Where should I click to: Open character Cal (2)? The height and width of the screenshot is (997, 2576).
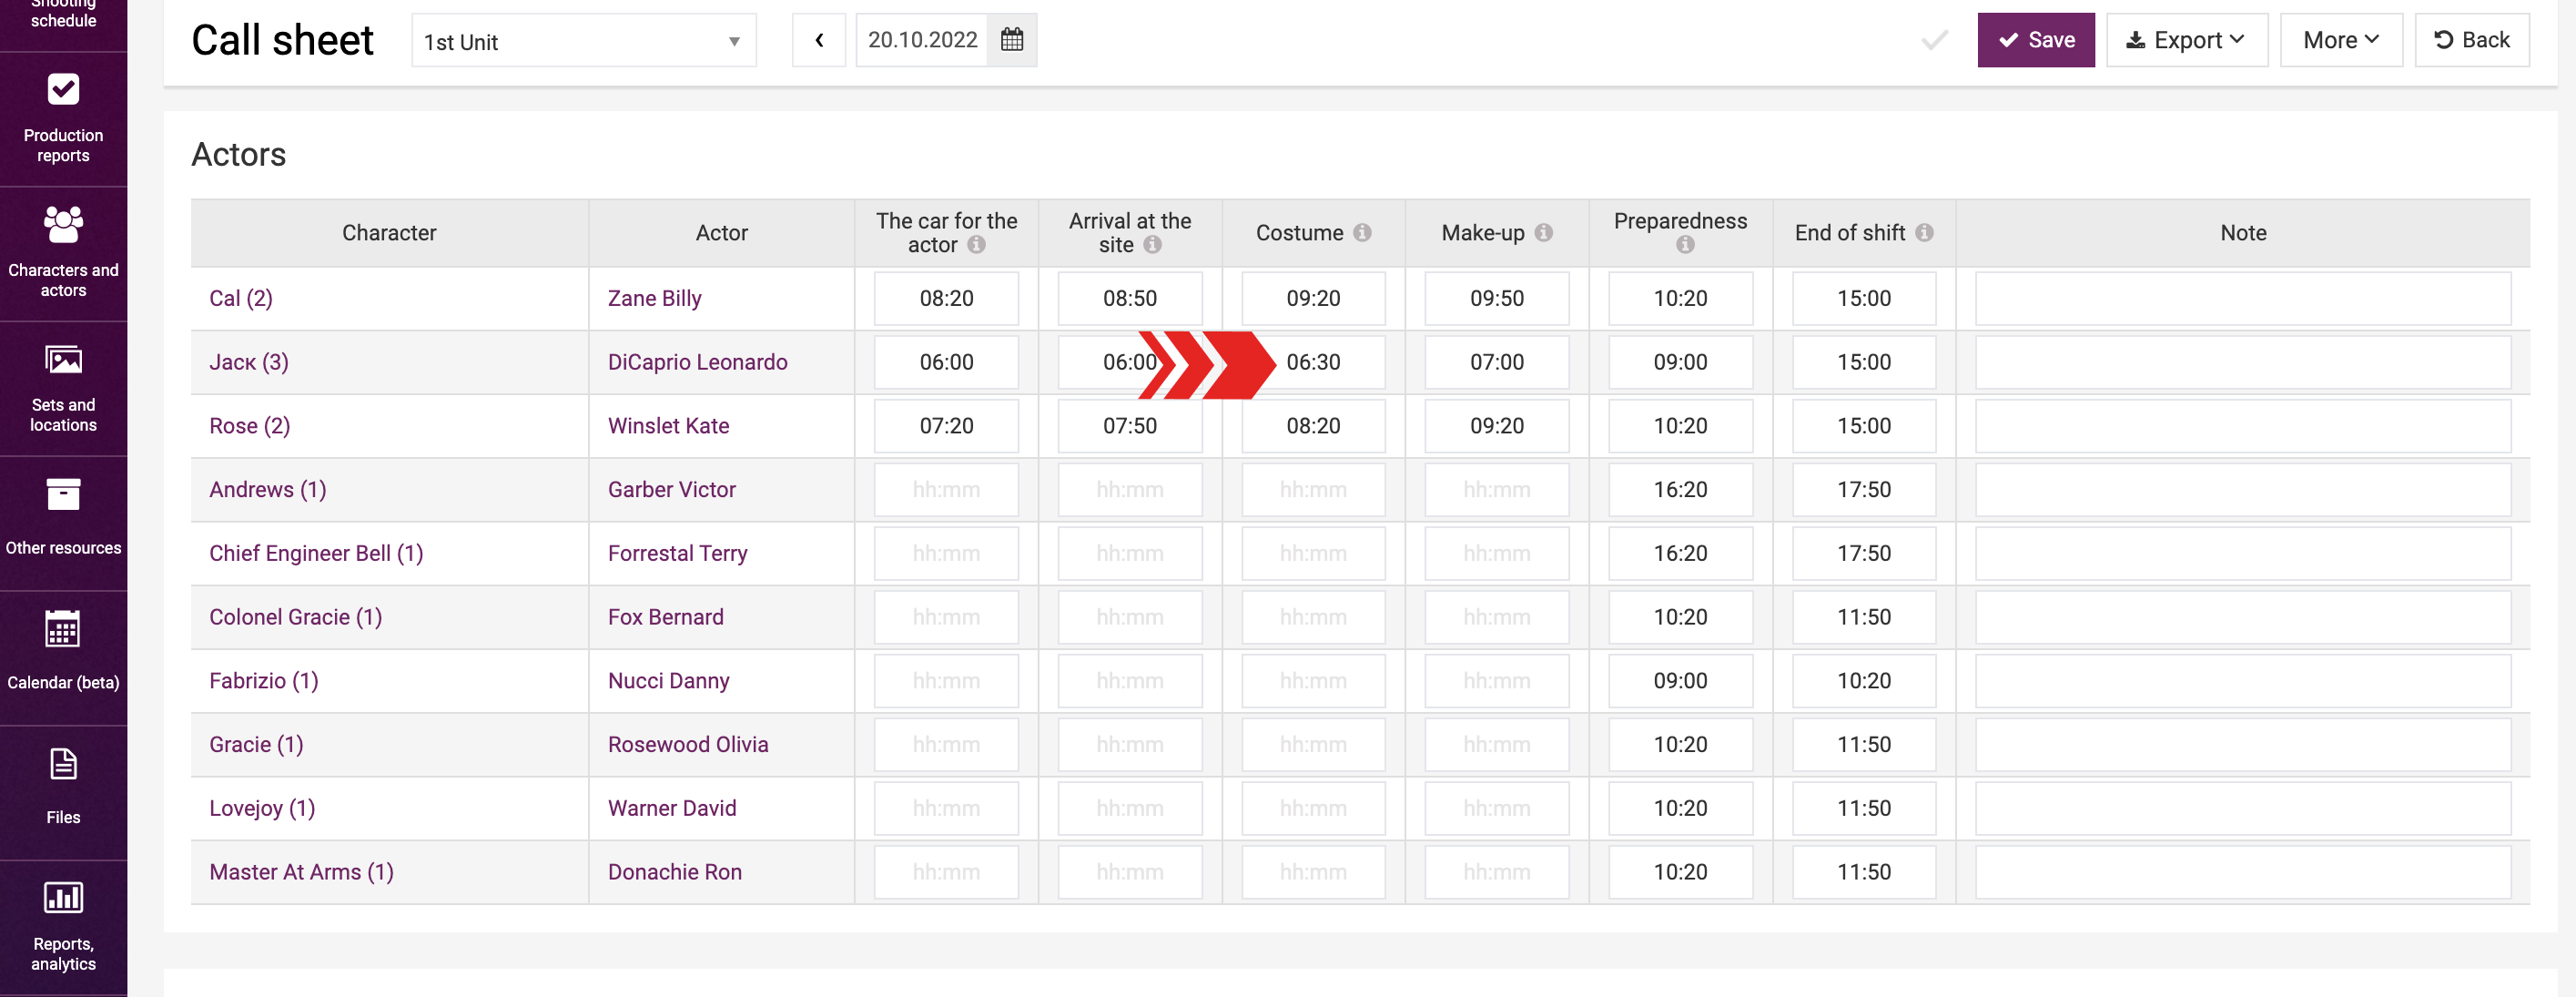(x=241, y=298)
